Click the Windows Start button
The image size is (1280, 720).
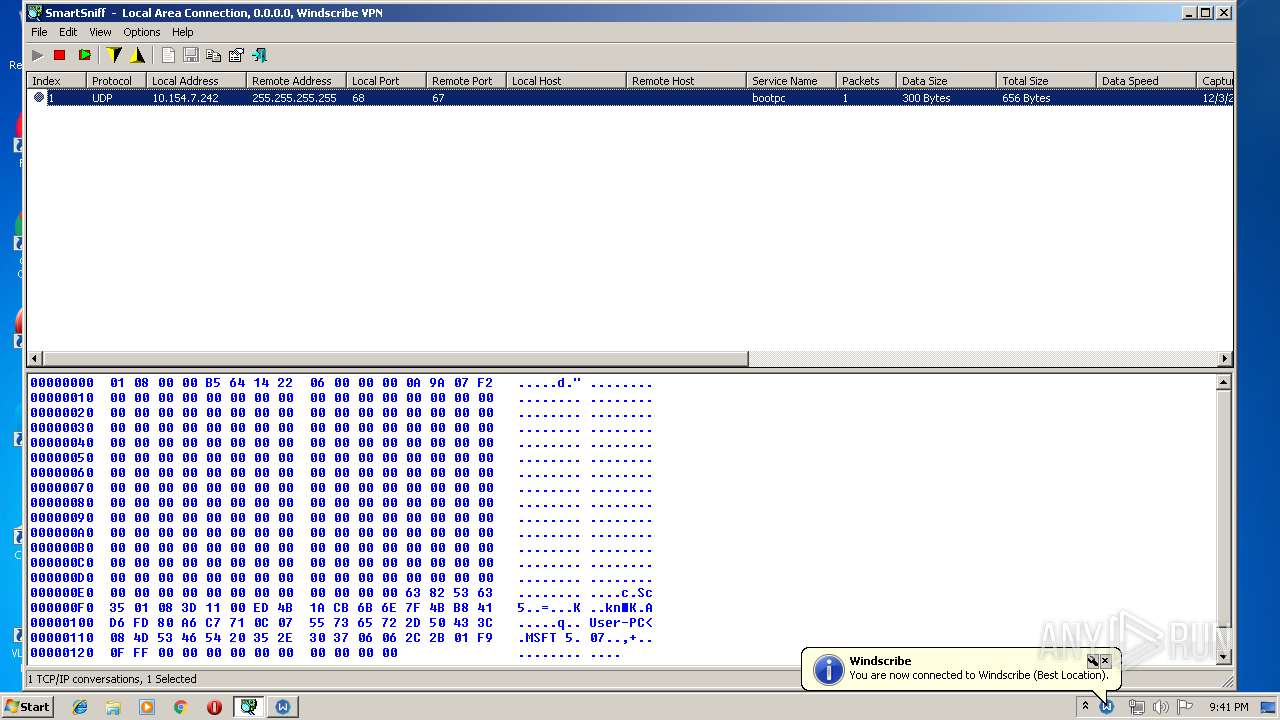pyautogui.click(x=28, y=706)
